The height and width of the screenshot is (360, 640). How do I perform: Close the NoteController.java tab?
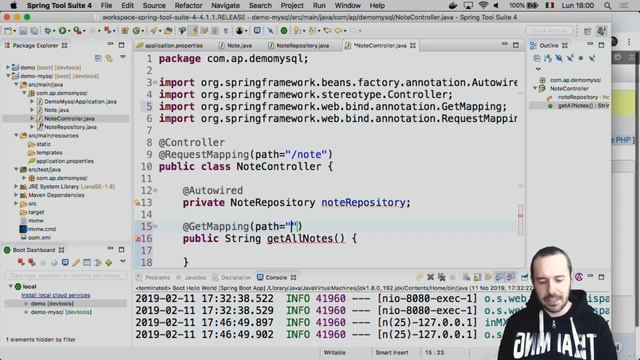(413, 45)
